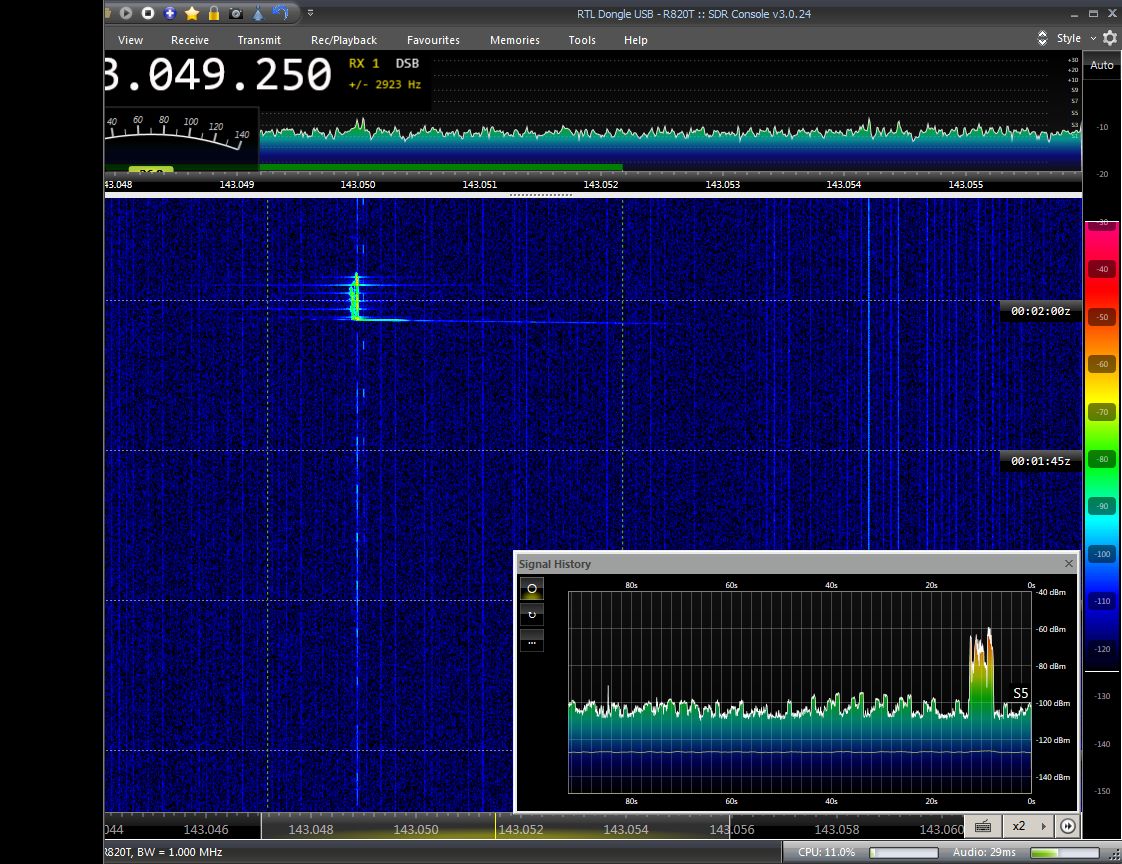Click the Stop button in the quick access toolbar
The image size is (1122, 864).
(x=147, y=13)
